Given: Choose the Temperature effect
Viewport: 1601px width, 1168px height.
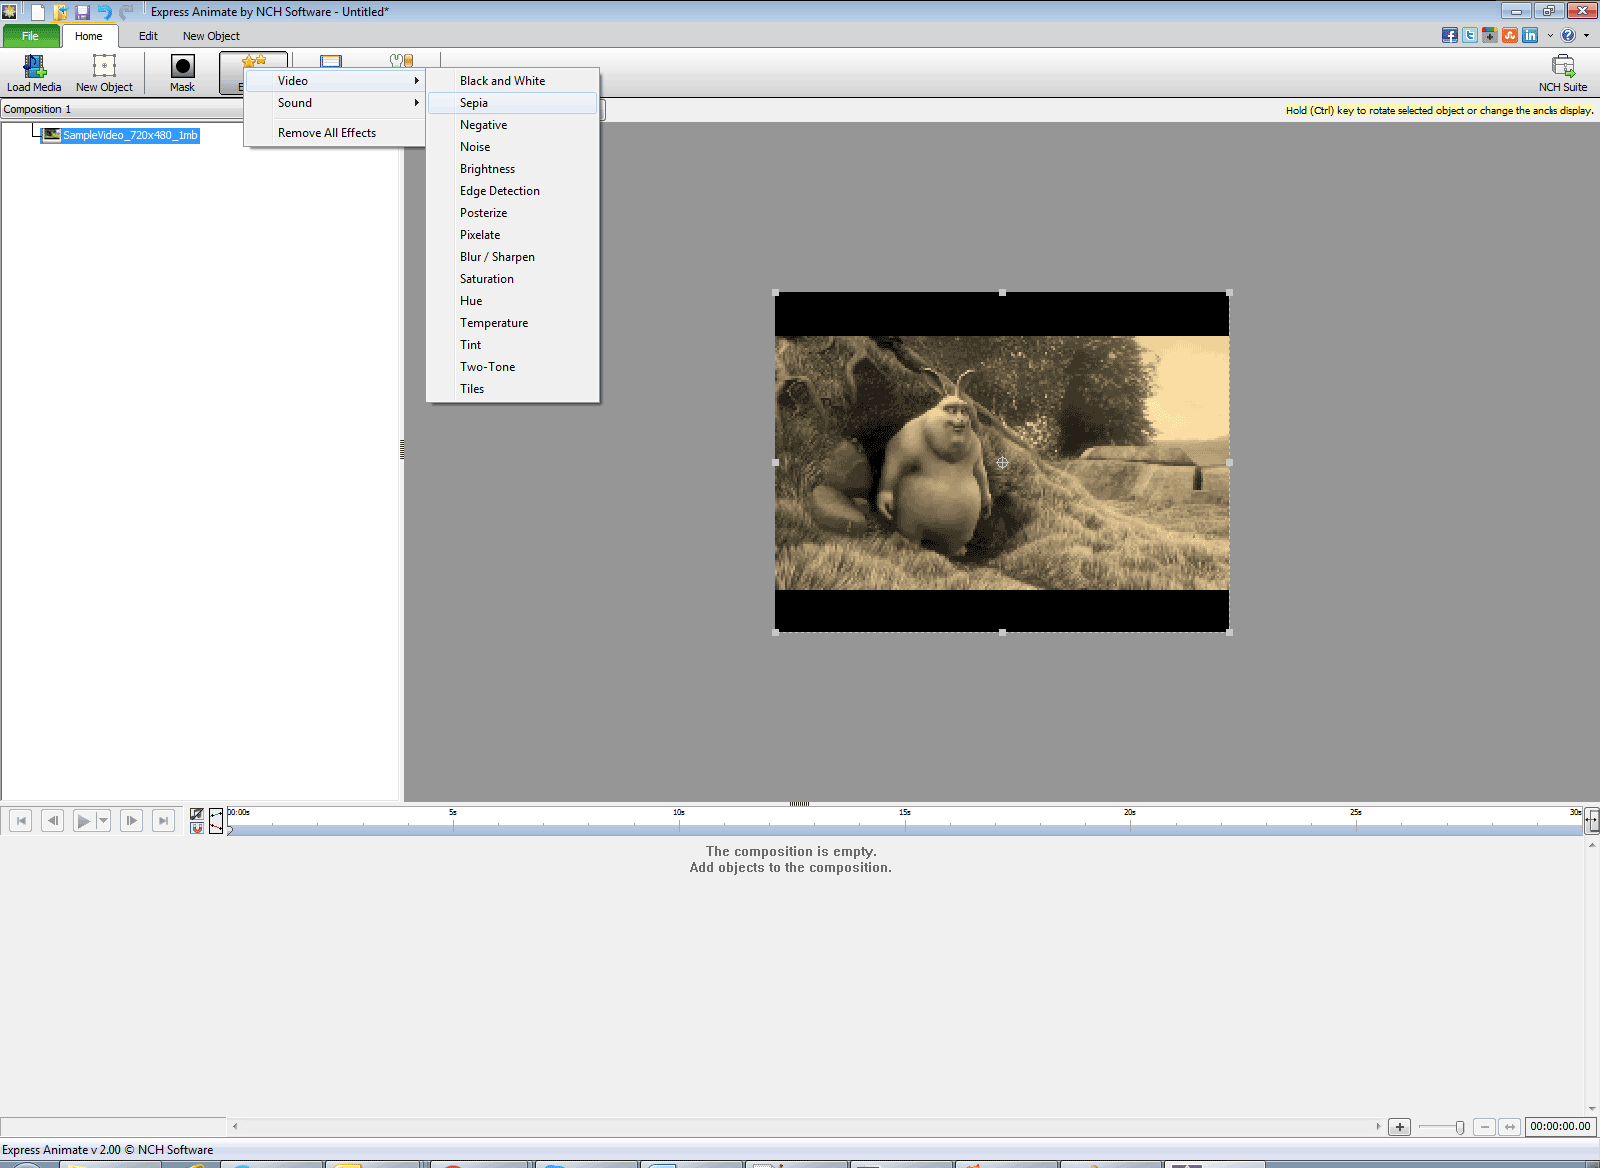Looking at the screenshot, I should coord(513,323).
